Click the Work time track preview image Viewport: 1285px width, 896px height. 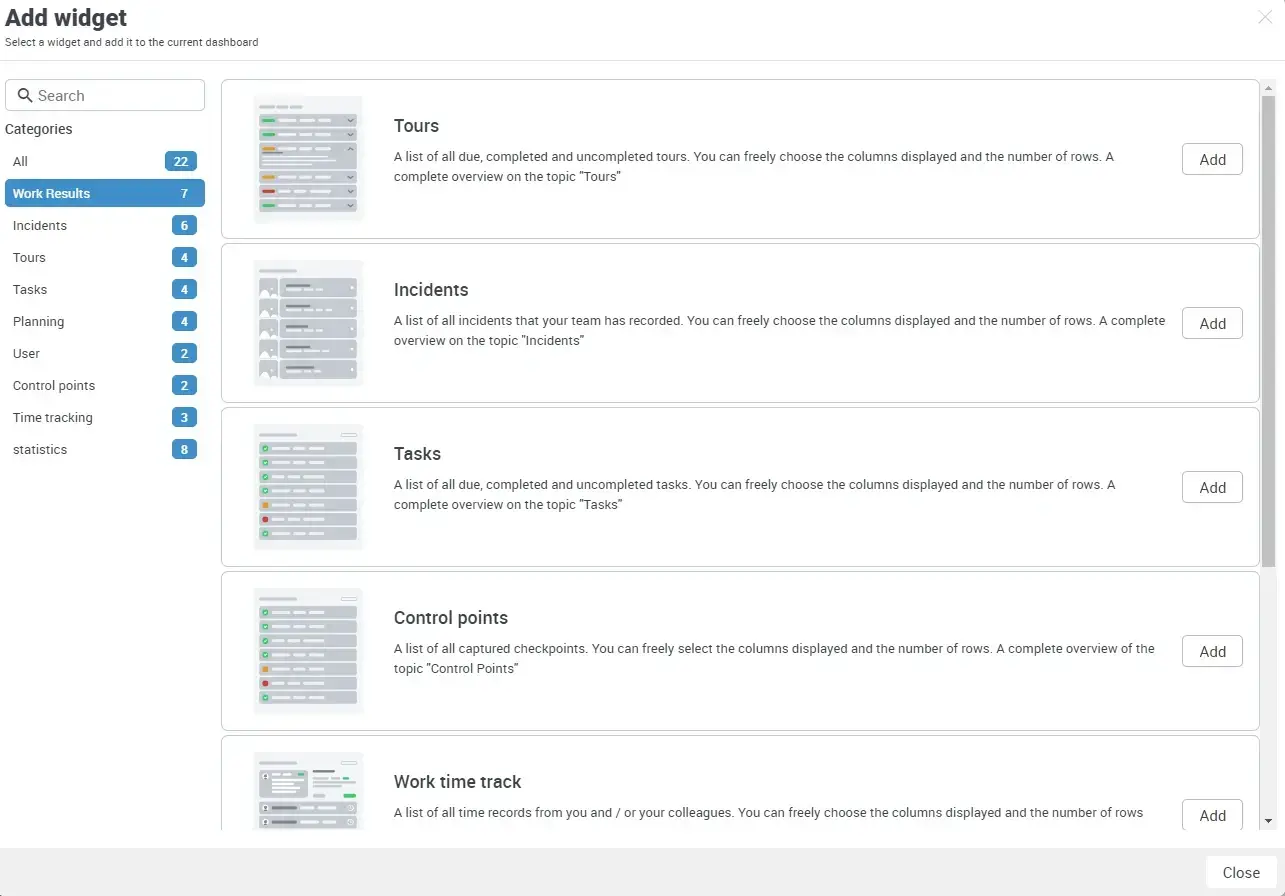click(308, 790)
